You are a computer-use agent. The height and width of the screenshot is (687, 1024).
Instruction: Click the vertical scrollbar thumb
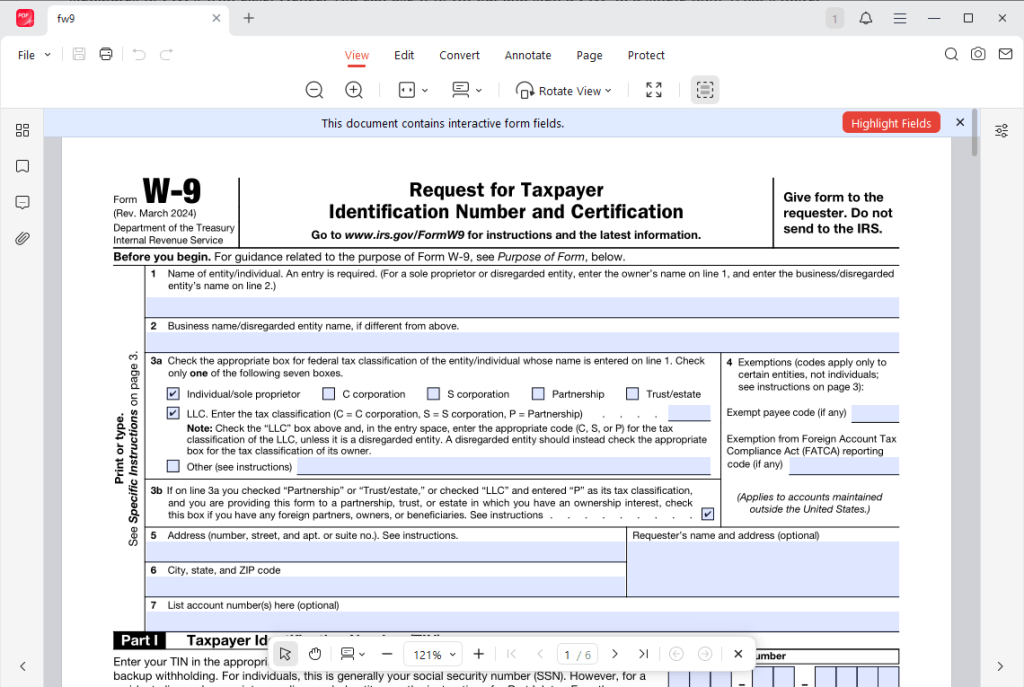[x=974, y=132]
